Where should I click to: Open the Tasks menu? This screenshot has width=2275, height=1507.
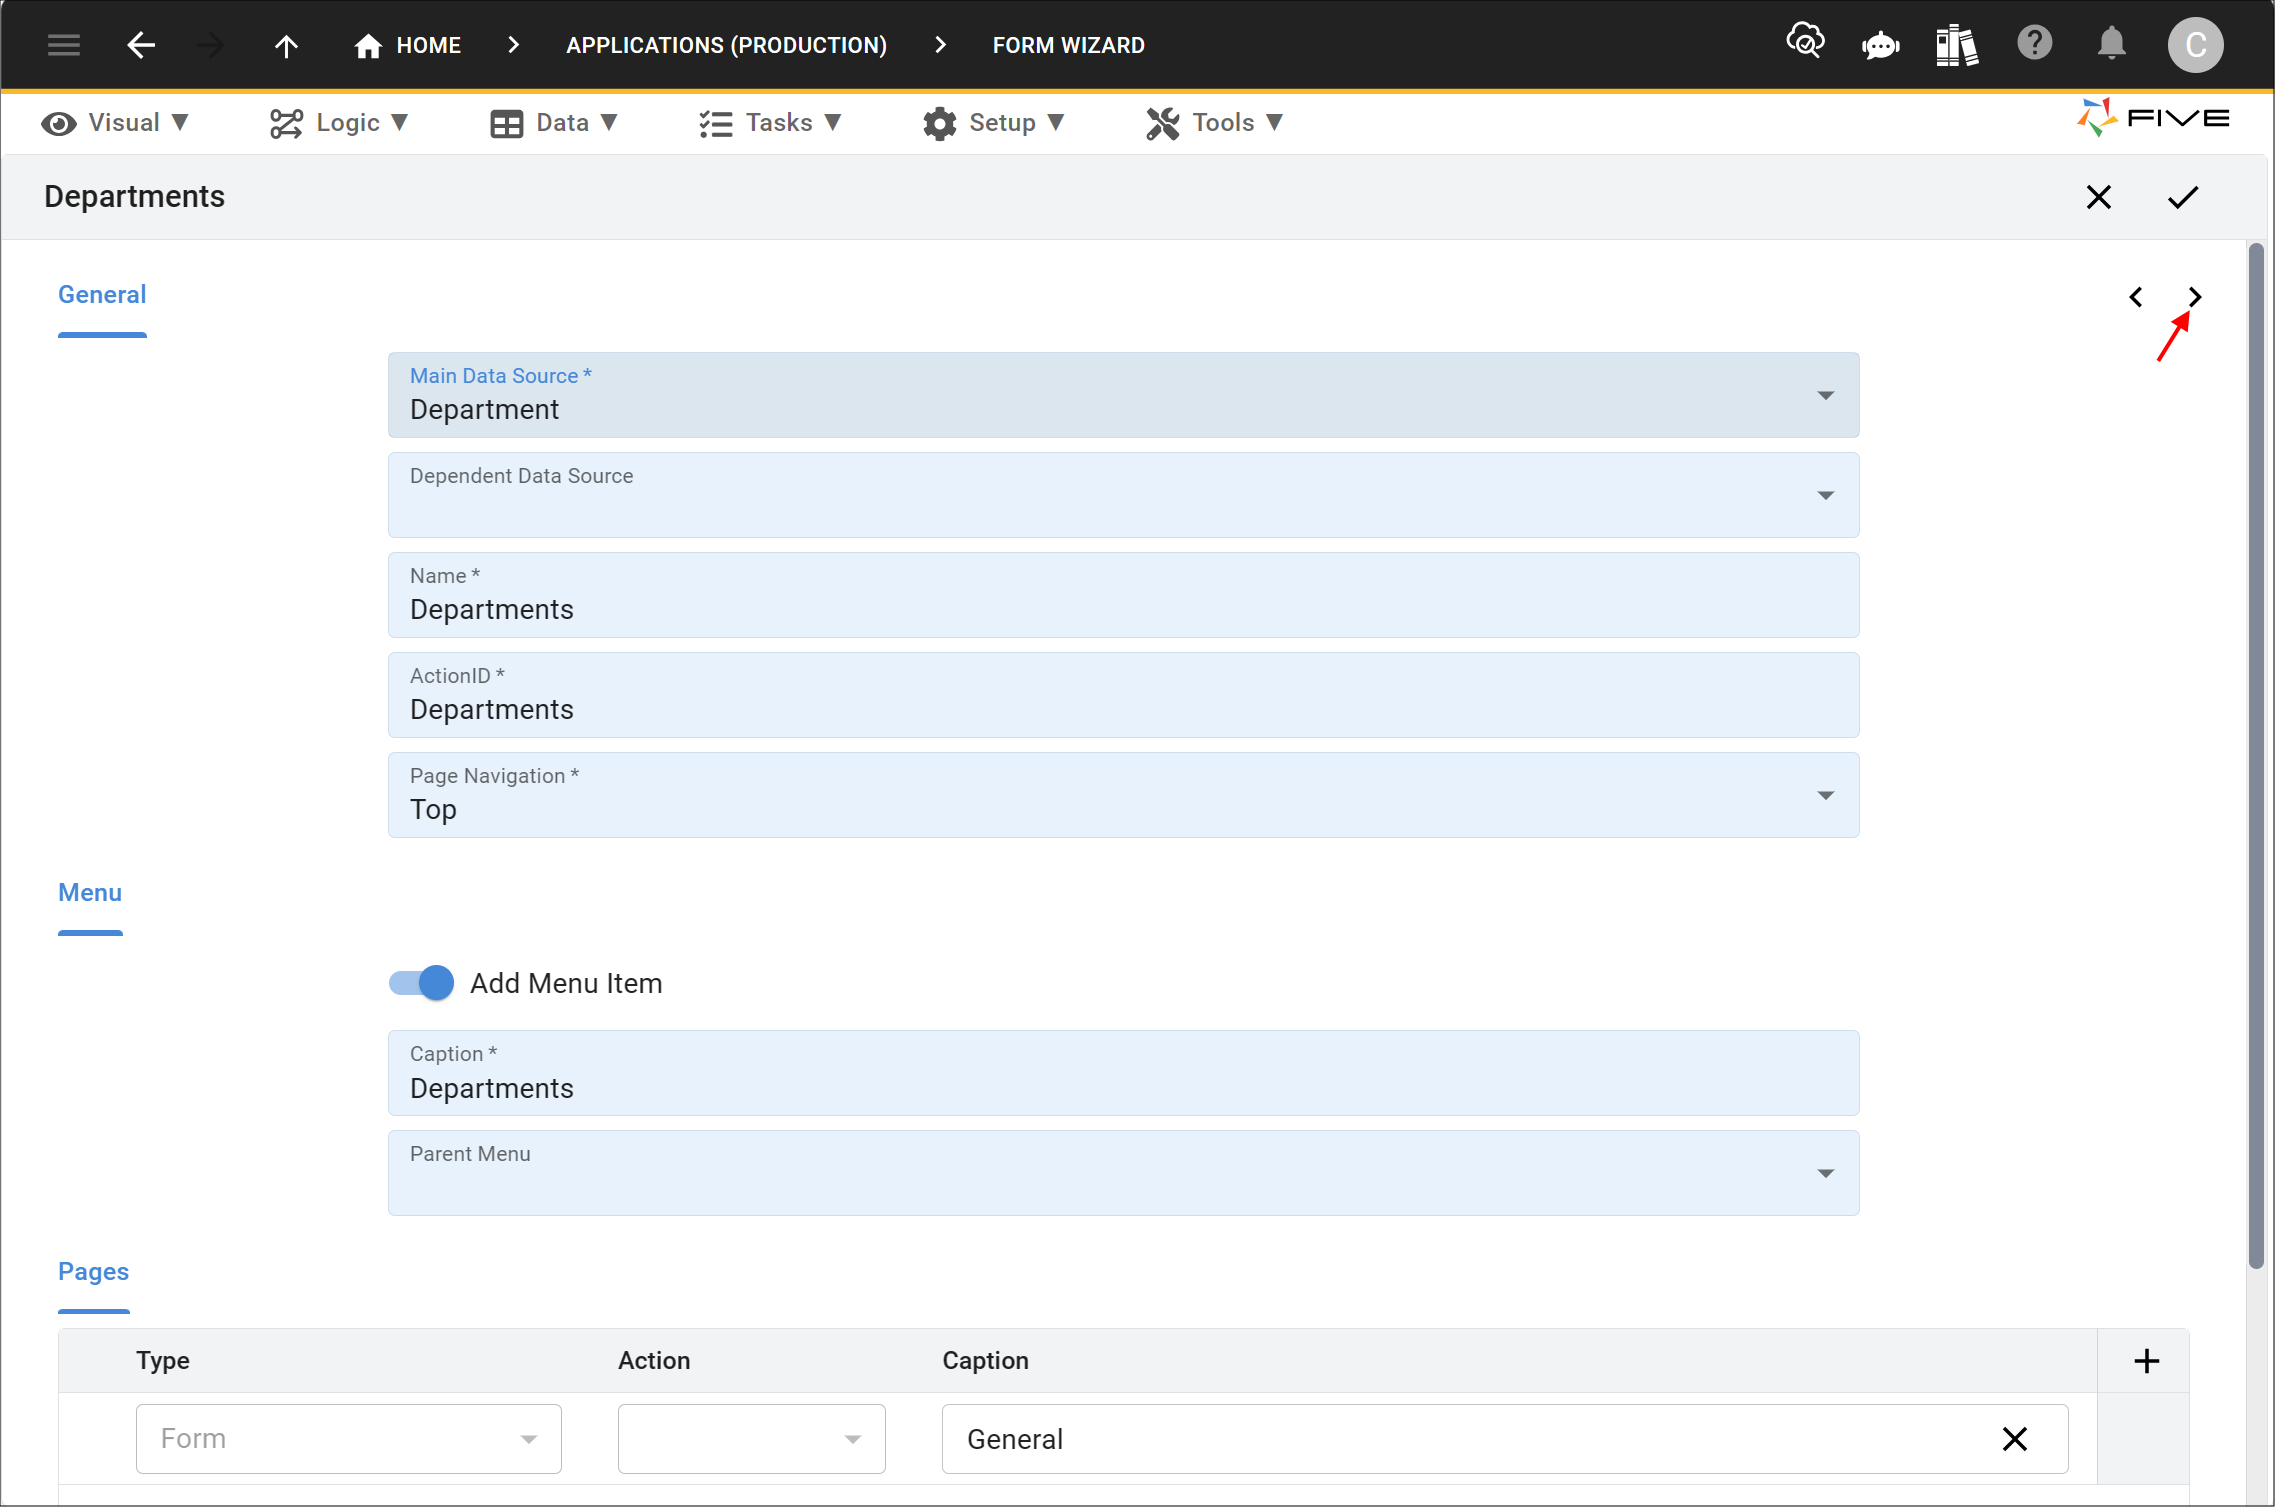pos(770,123)
